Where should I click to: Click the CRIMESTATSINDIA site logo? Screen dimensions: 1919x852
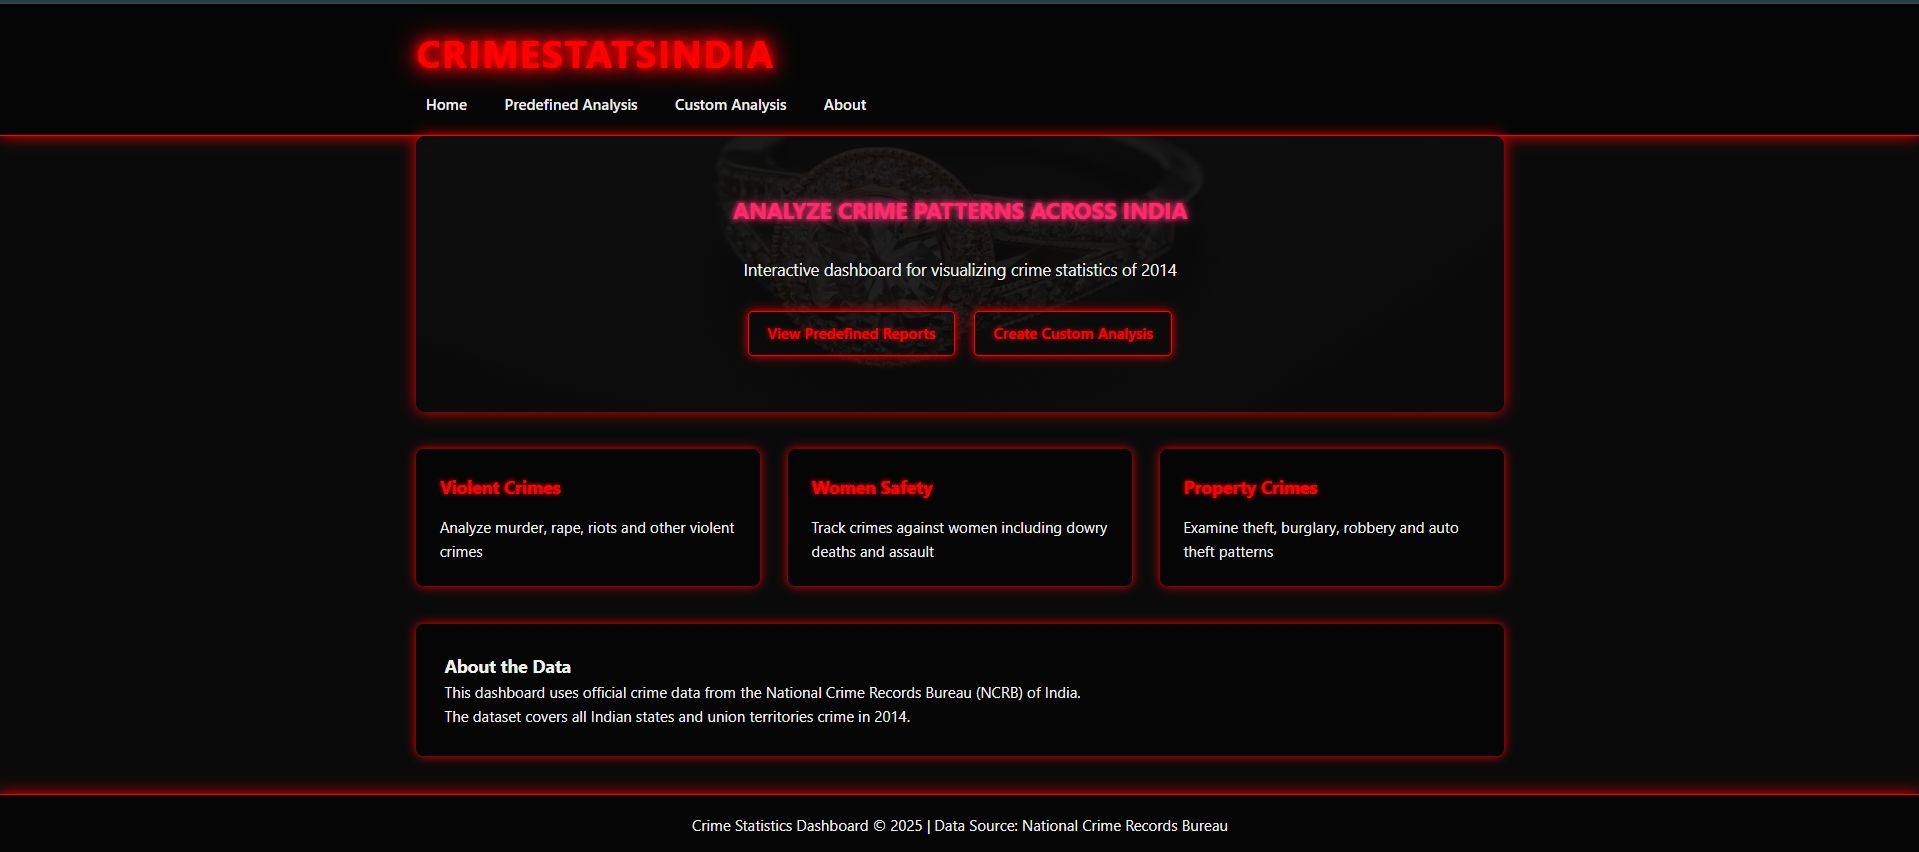coord(594,55)
